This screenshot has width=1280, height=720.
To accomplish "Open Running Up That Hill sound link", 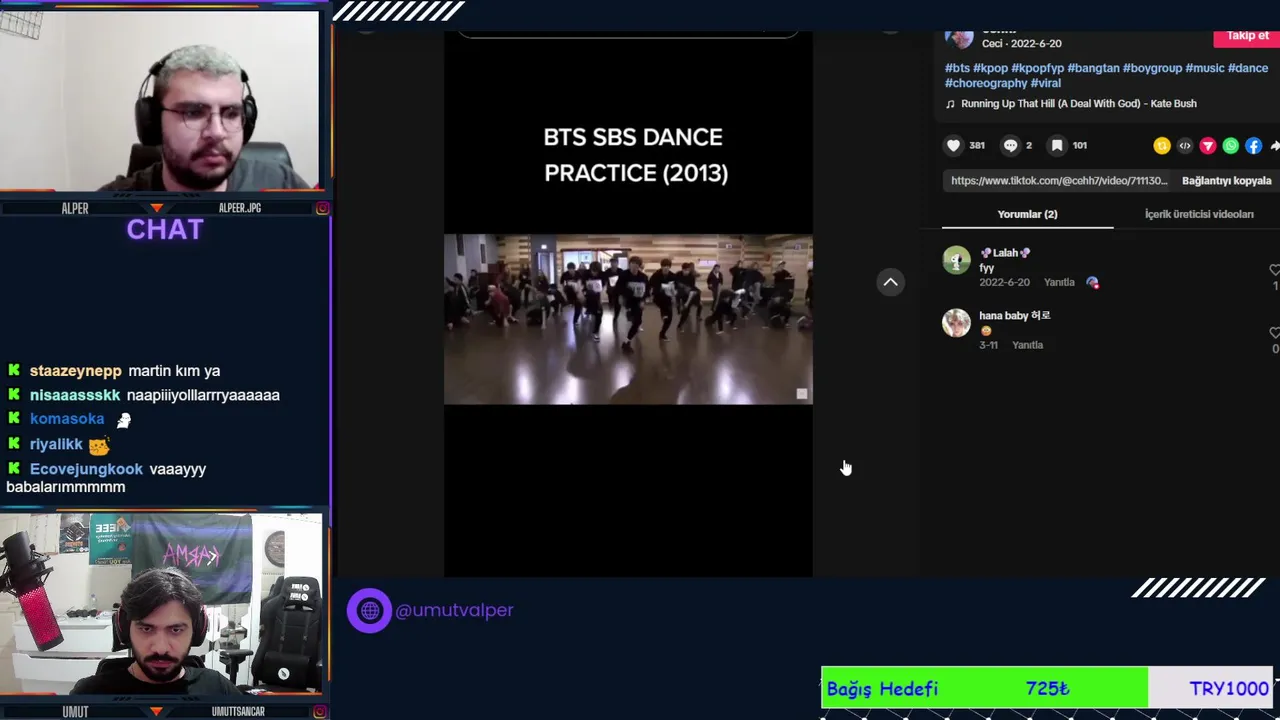I will pos(1078,104).
